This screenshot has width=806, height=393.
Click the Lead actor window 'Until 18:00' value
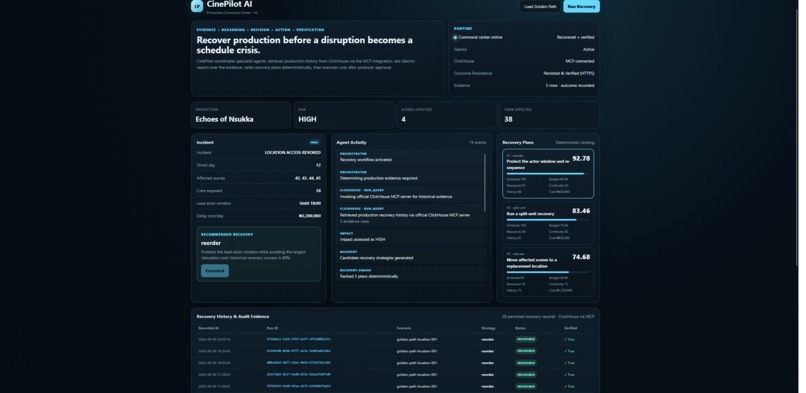[x=310, y=203]
